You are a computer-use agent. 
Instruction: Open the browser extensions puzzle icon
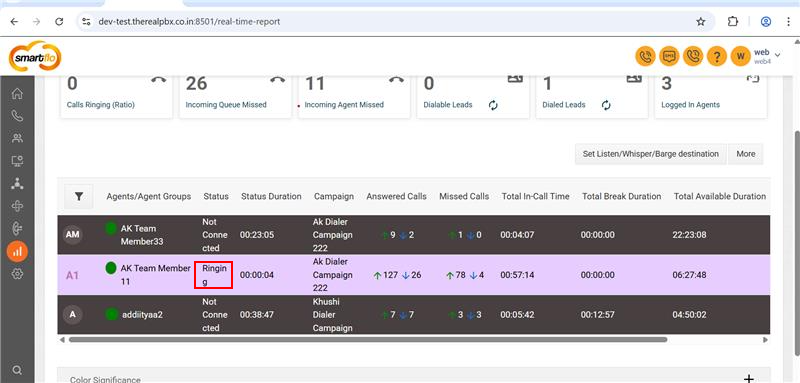[x=733, y=21]
